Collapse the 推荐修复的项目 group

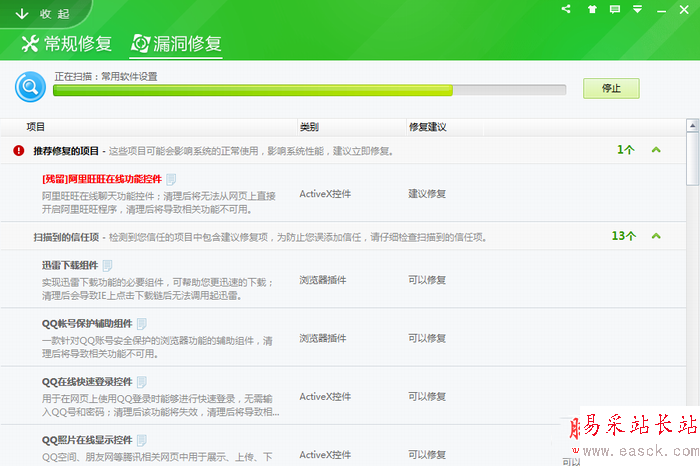(656, 150)
